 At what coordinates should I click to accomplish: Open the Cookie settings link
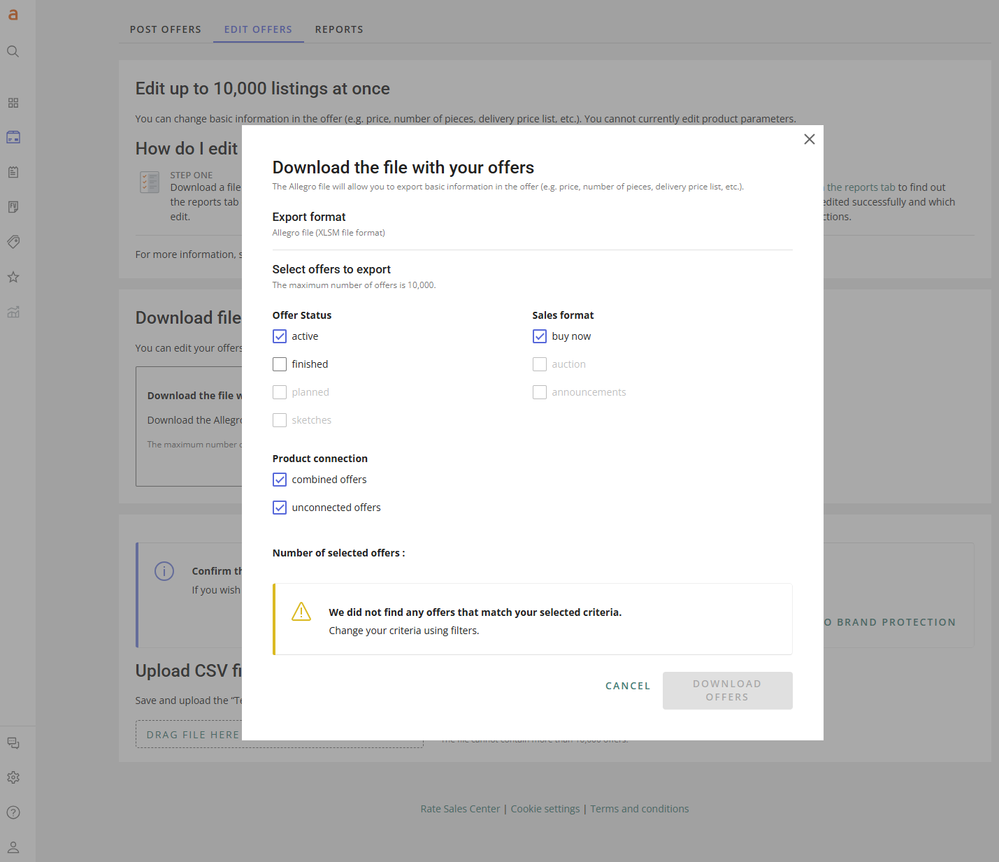[545, 809]
